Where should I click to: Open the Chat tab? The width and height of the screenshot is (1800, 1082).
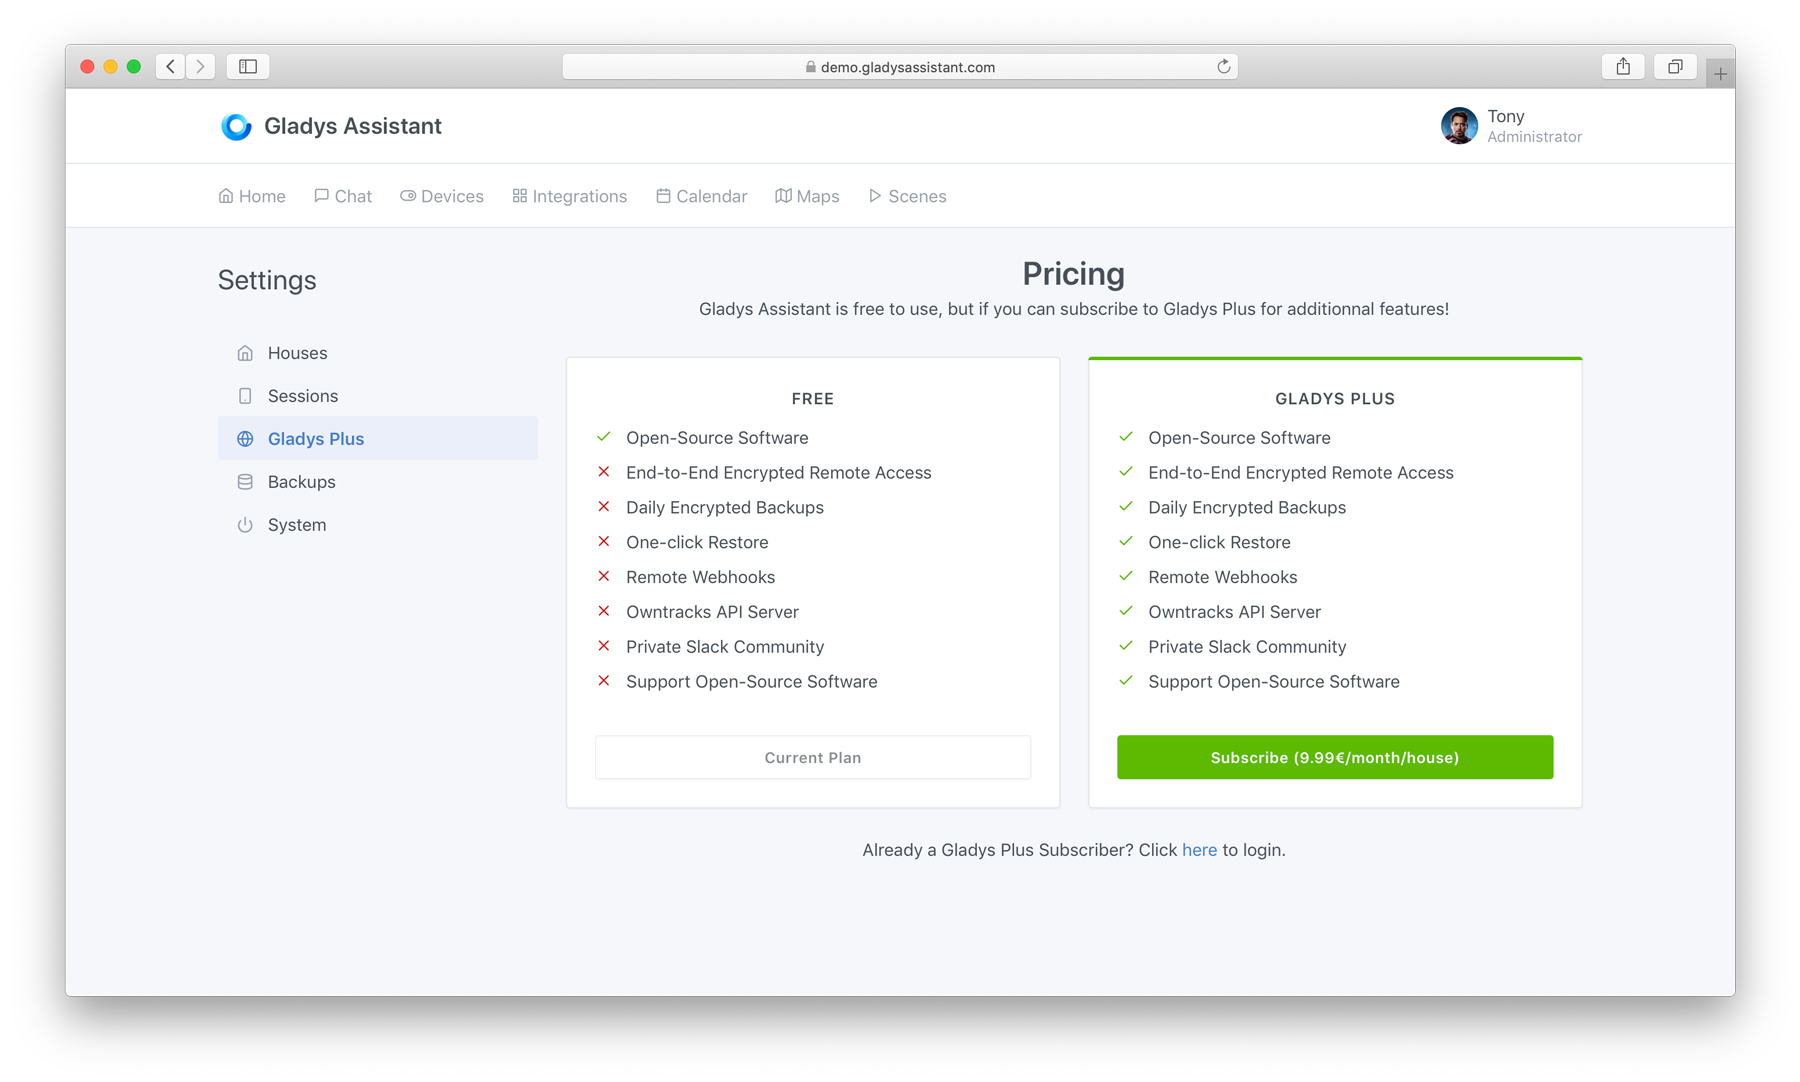point(343,196)
